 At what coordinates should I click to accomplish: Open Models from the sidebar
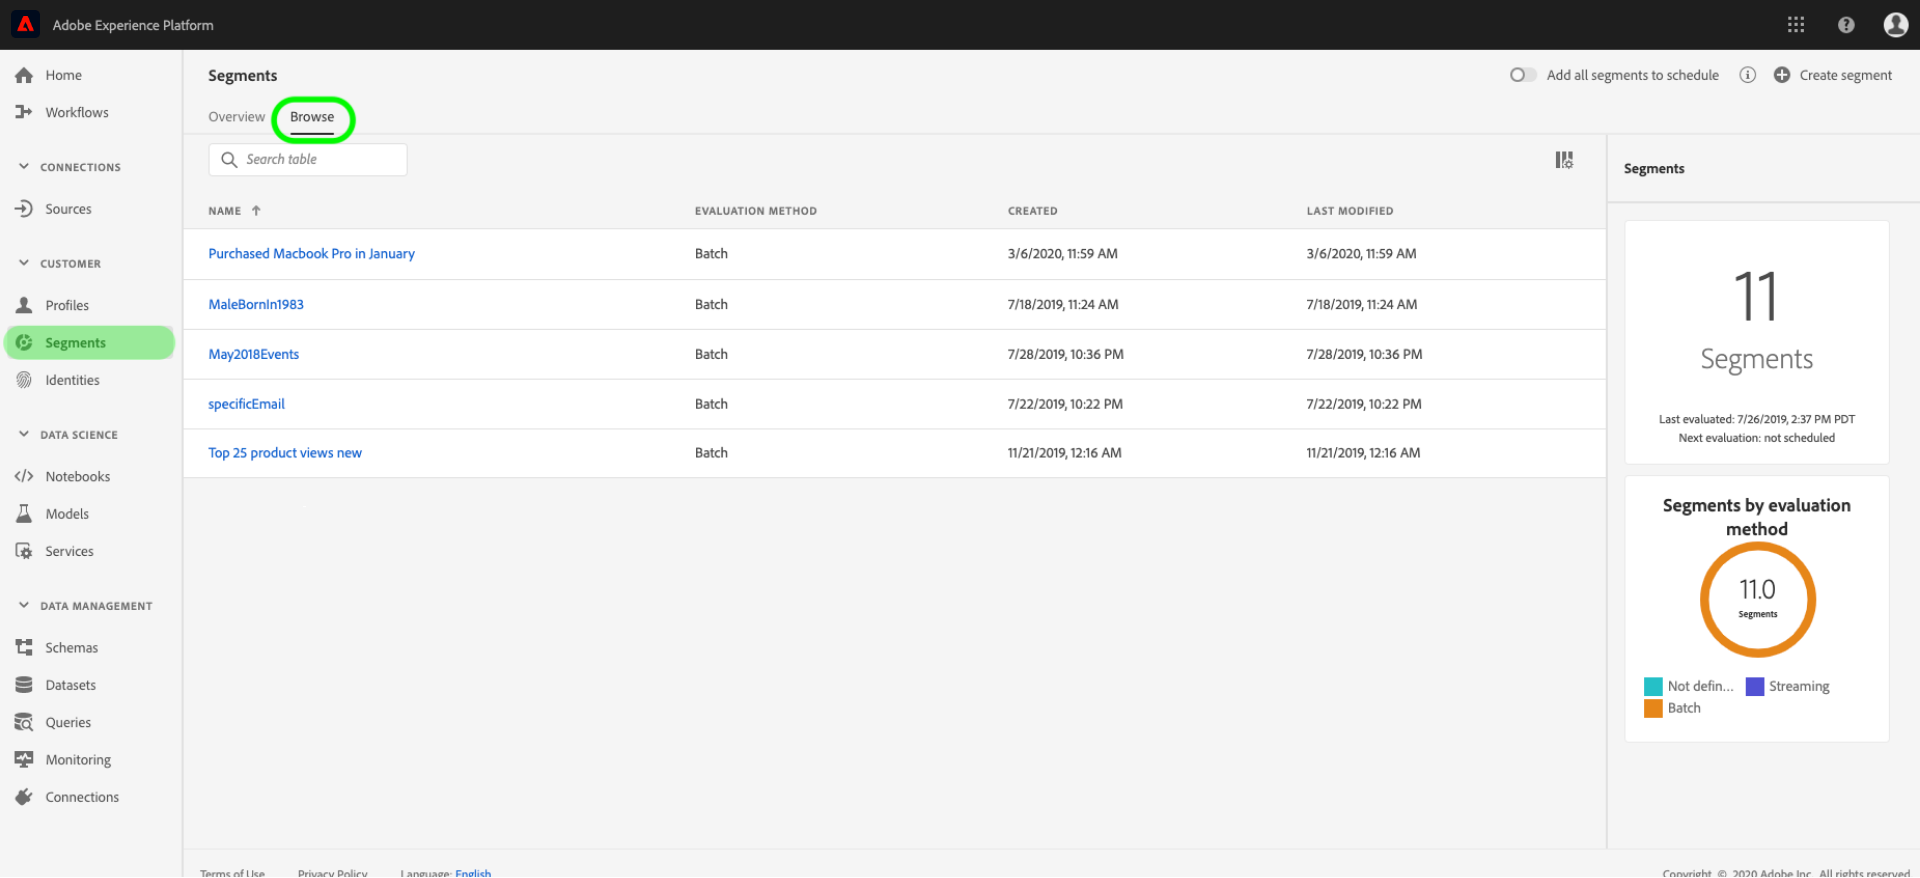pyautogui.click(x=67, y=514)
